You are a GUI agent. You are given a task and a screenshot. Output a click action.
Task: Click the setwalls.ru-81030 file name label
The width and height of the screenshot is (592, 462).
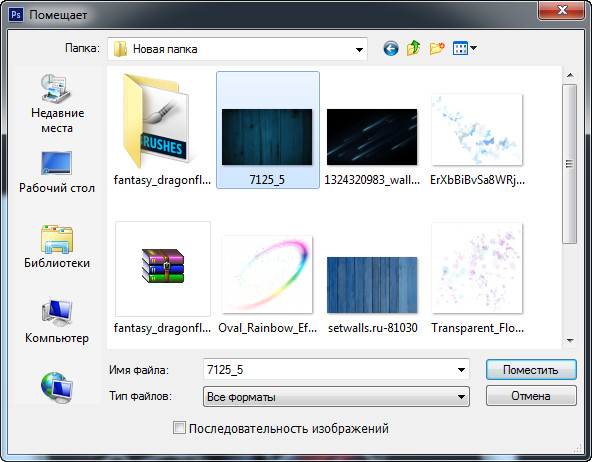pos(373,328)
